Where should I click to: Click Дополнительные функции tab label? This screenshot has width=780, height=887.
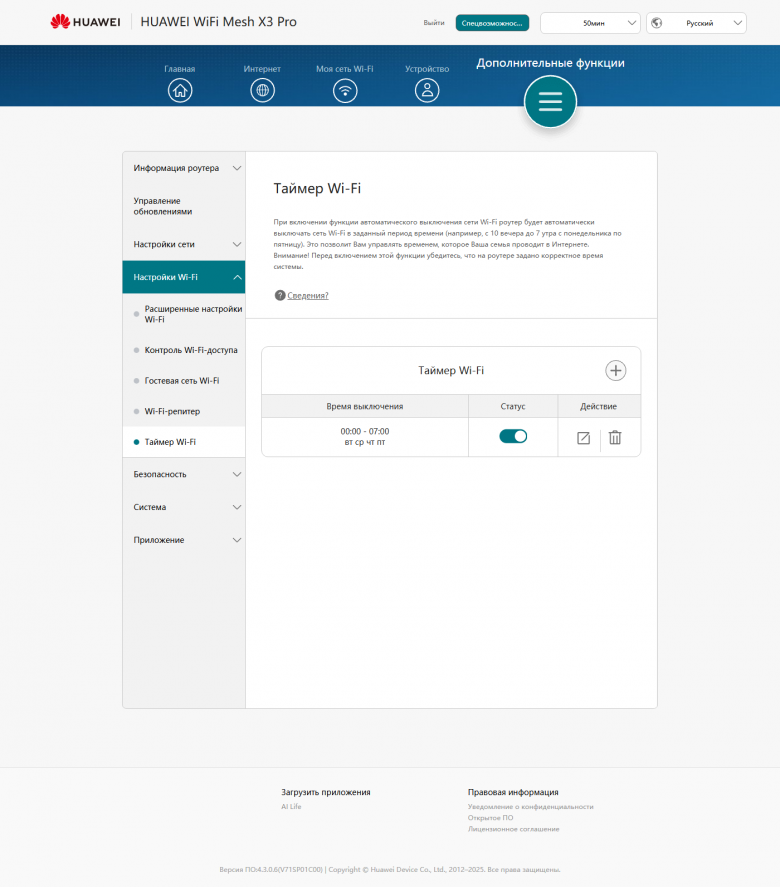click(x=550, y=63)
